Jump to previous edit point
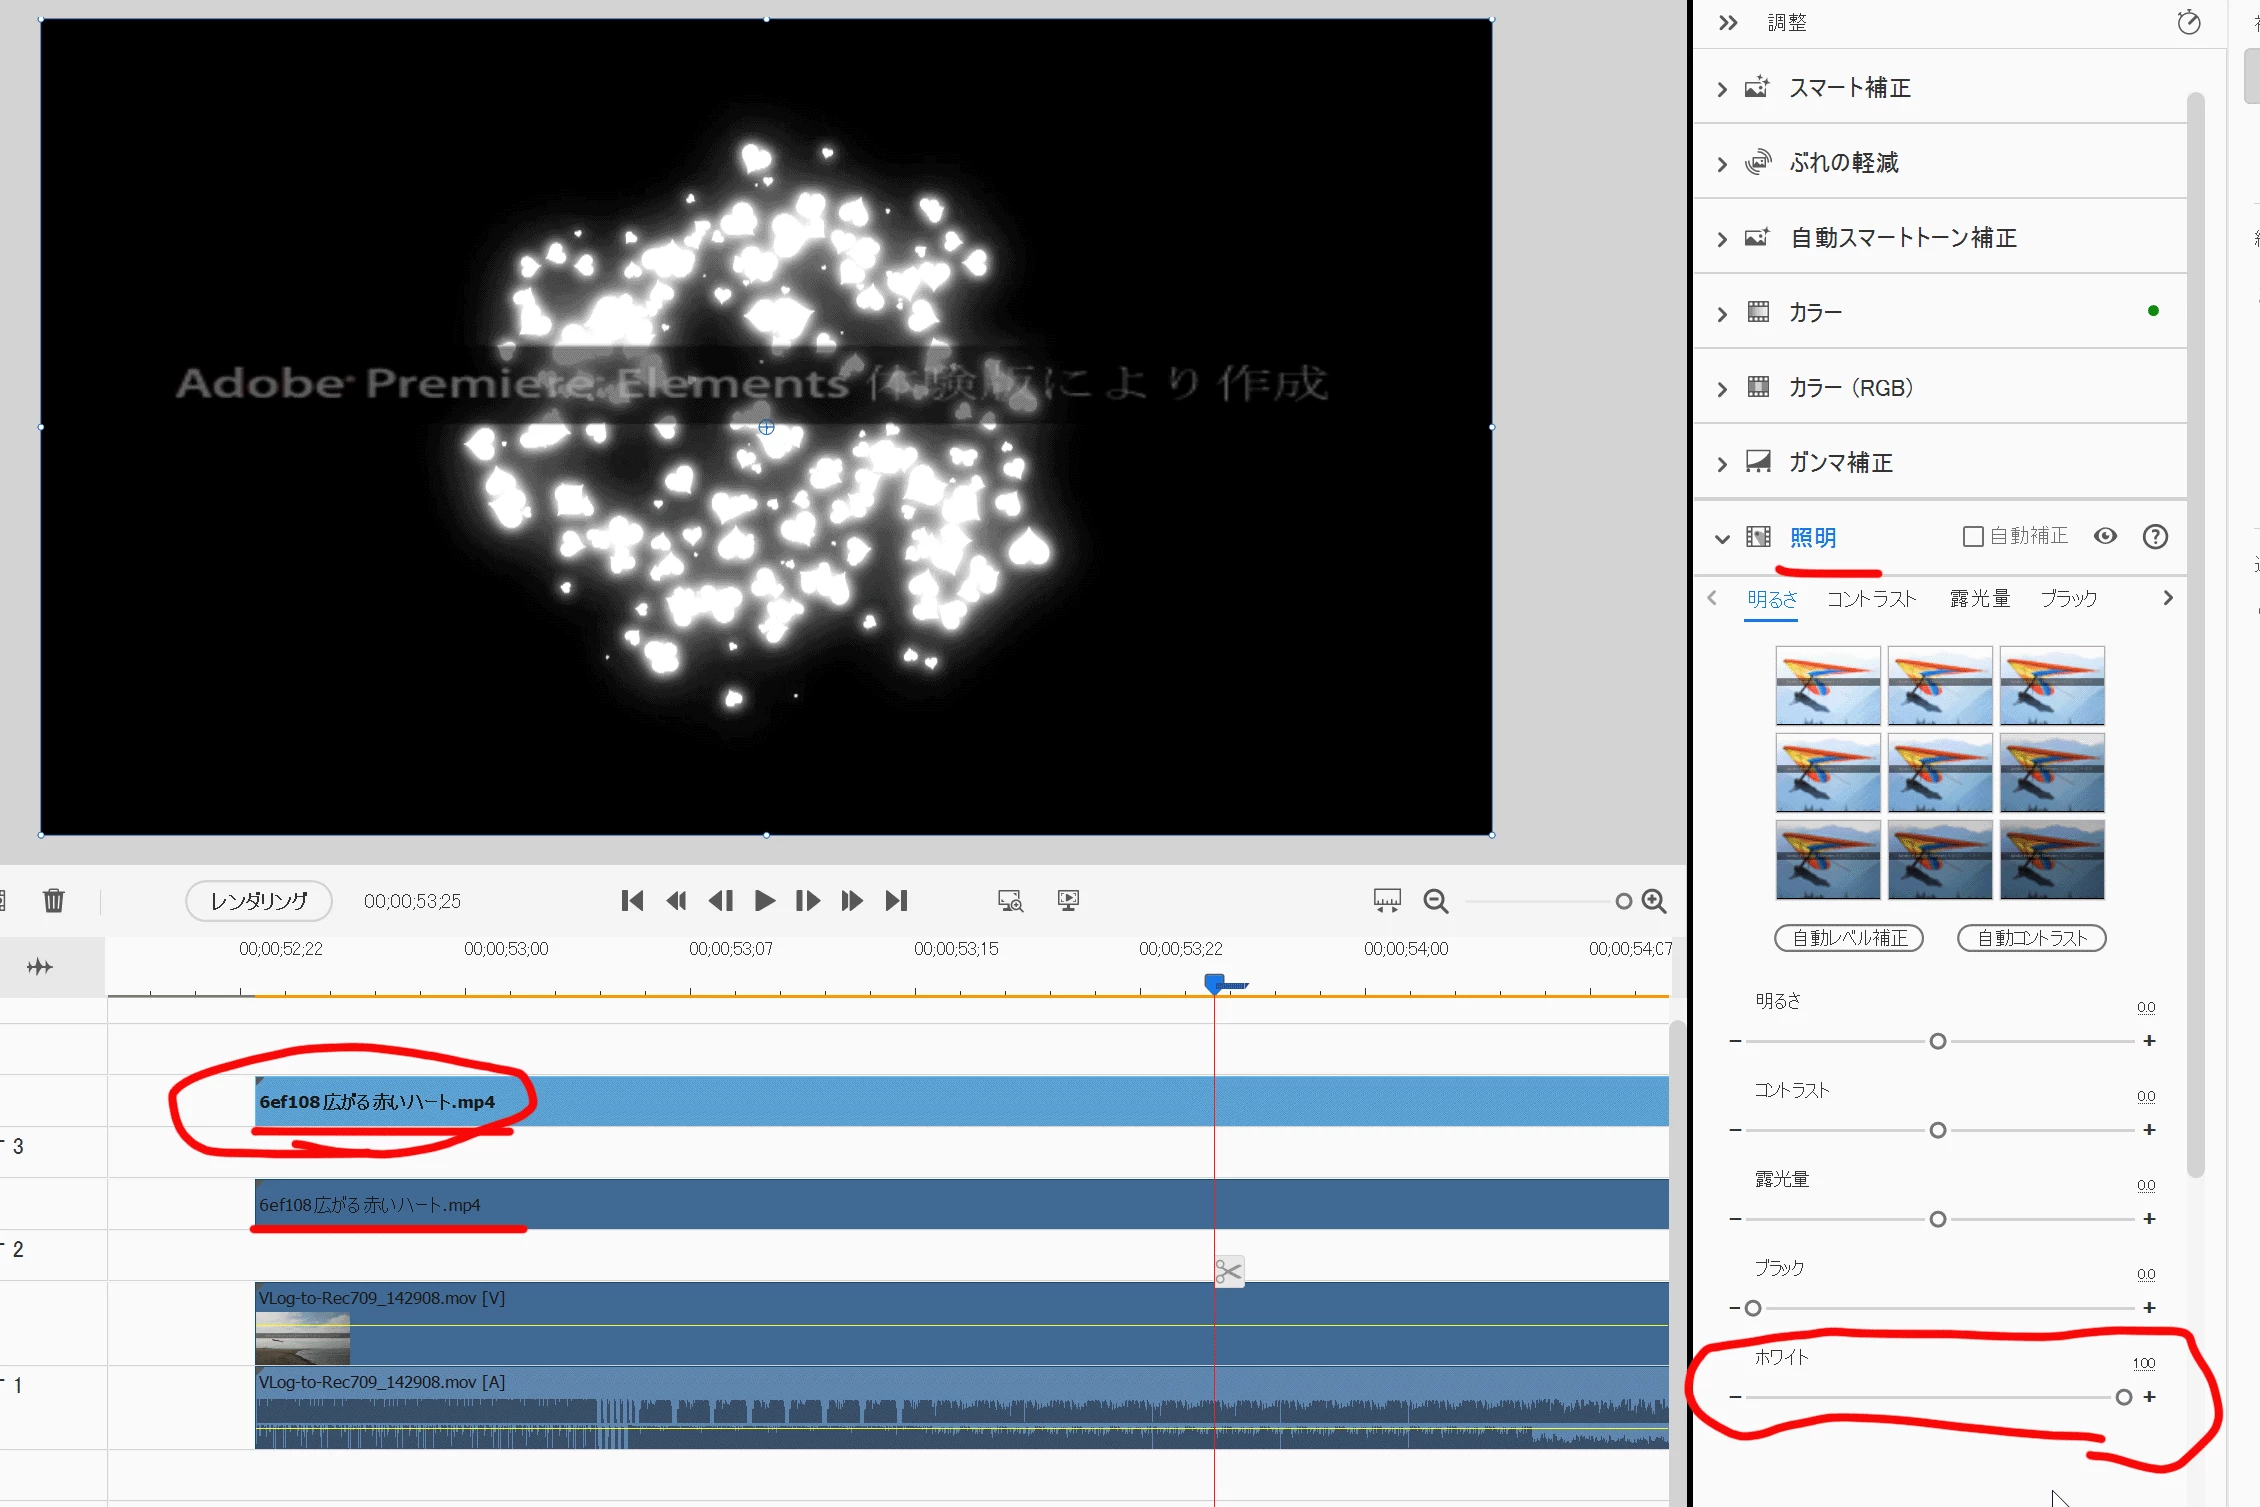The width and height of the screenshot is (2260, 1507). click(632, 900)
